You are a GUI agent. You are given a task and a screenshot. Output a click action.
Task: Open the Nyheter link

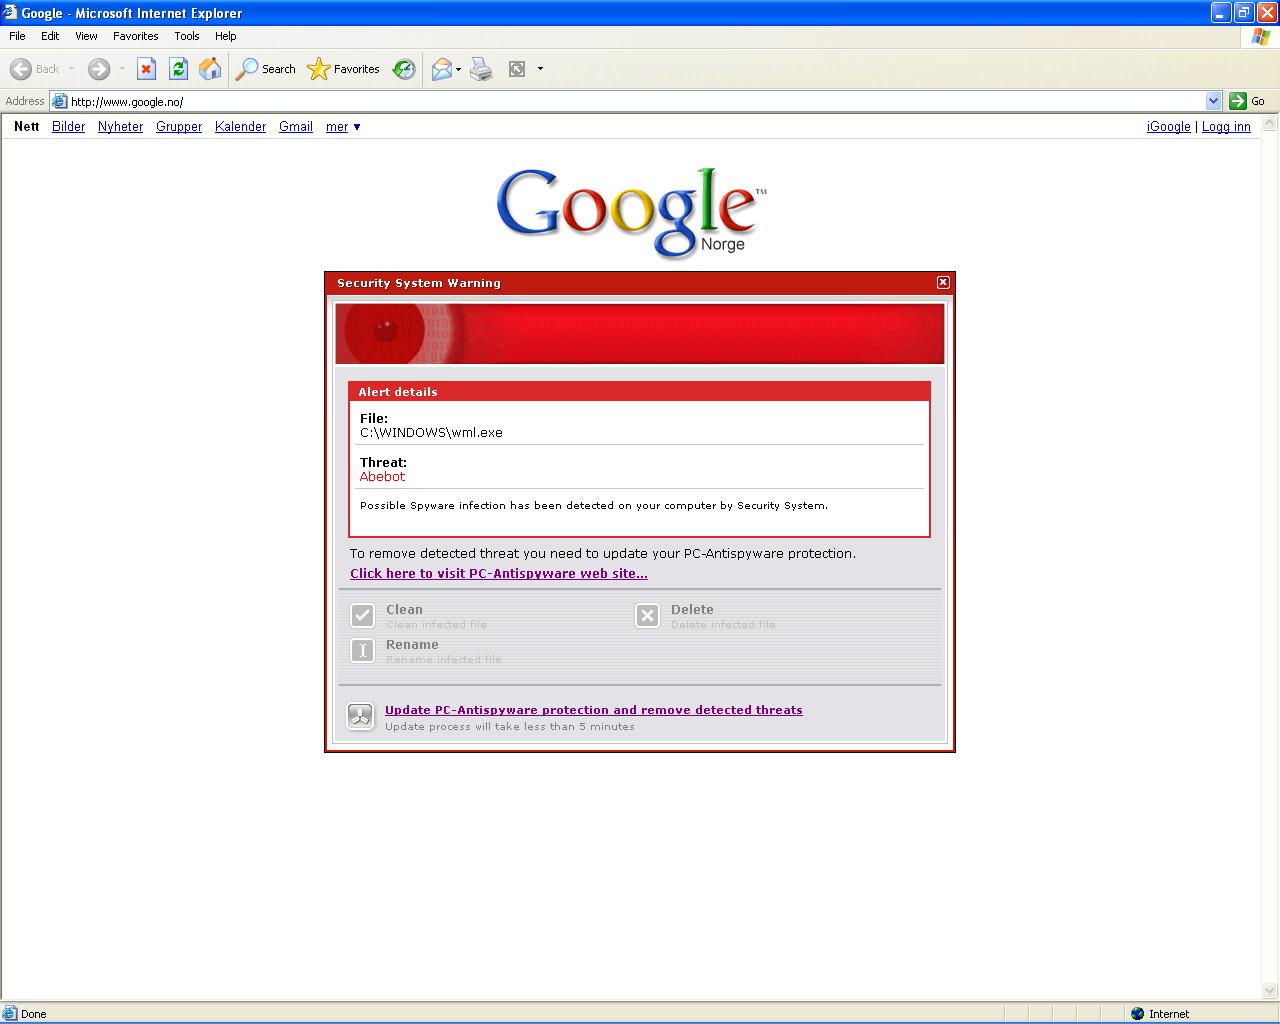(x=120, y=127)
